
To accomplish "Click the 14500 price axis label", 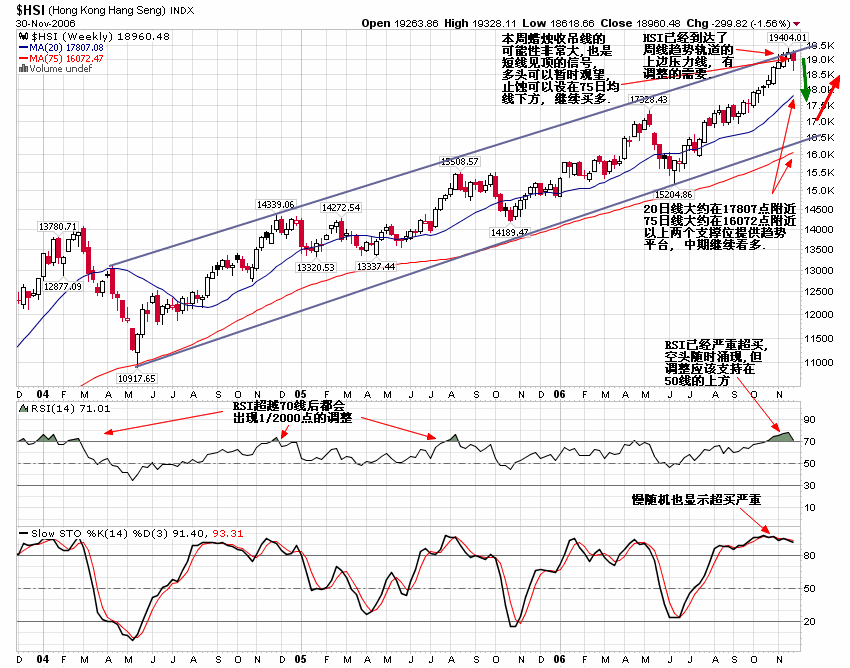I will tap(819, 209).
